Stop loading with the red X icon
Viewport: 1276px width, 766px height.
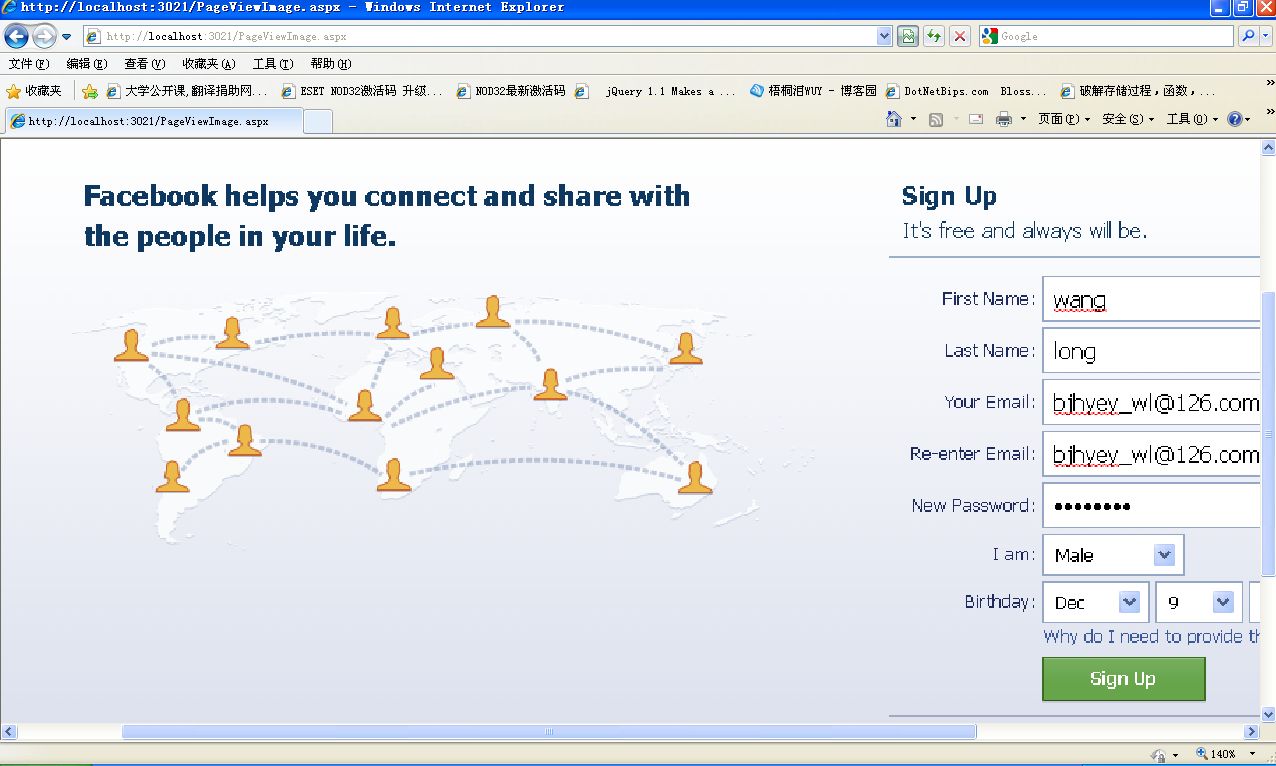pyautogui.click(x=960, y=36)
